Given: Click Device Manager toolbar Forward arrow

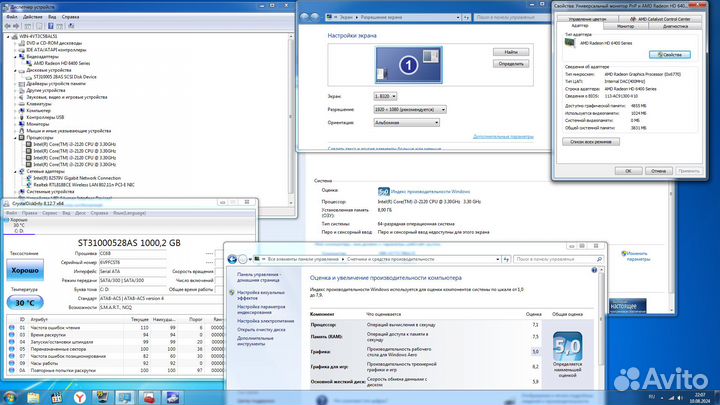Looking at the screenshot, I should (16, 26).
